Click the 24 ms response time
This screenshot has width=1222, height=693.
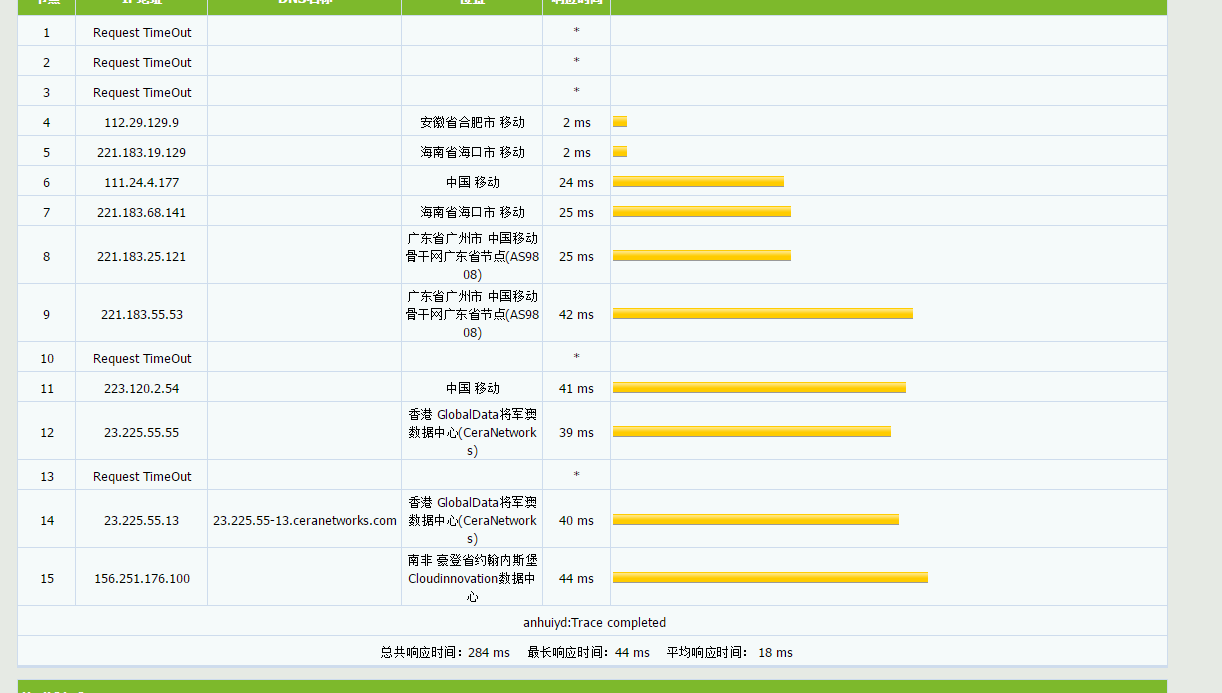point(576,182)
